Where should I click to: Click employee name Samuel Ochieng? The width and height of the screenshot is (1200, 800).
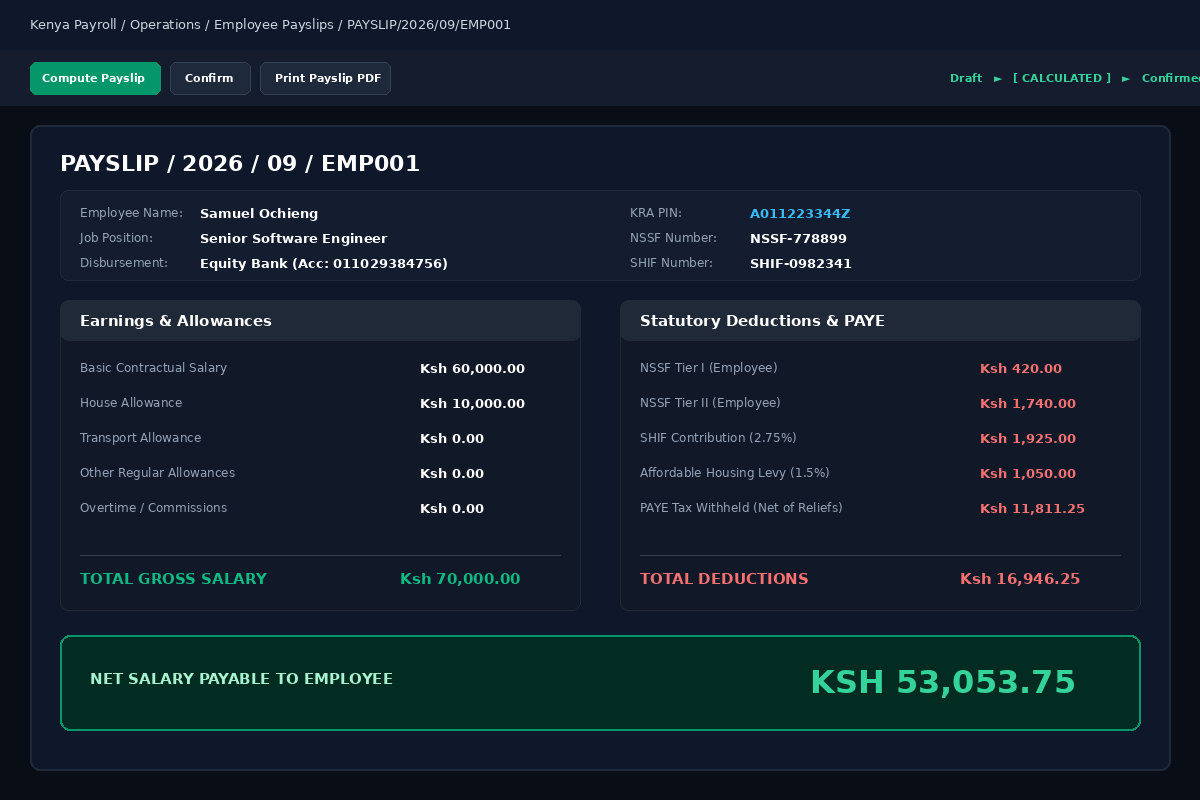259,214
